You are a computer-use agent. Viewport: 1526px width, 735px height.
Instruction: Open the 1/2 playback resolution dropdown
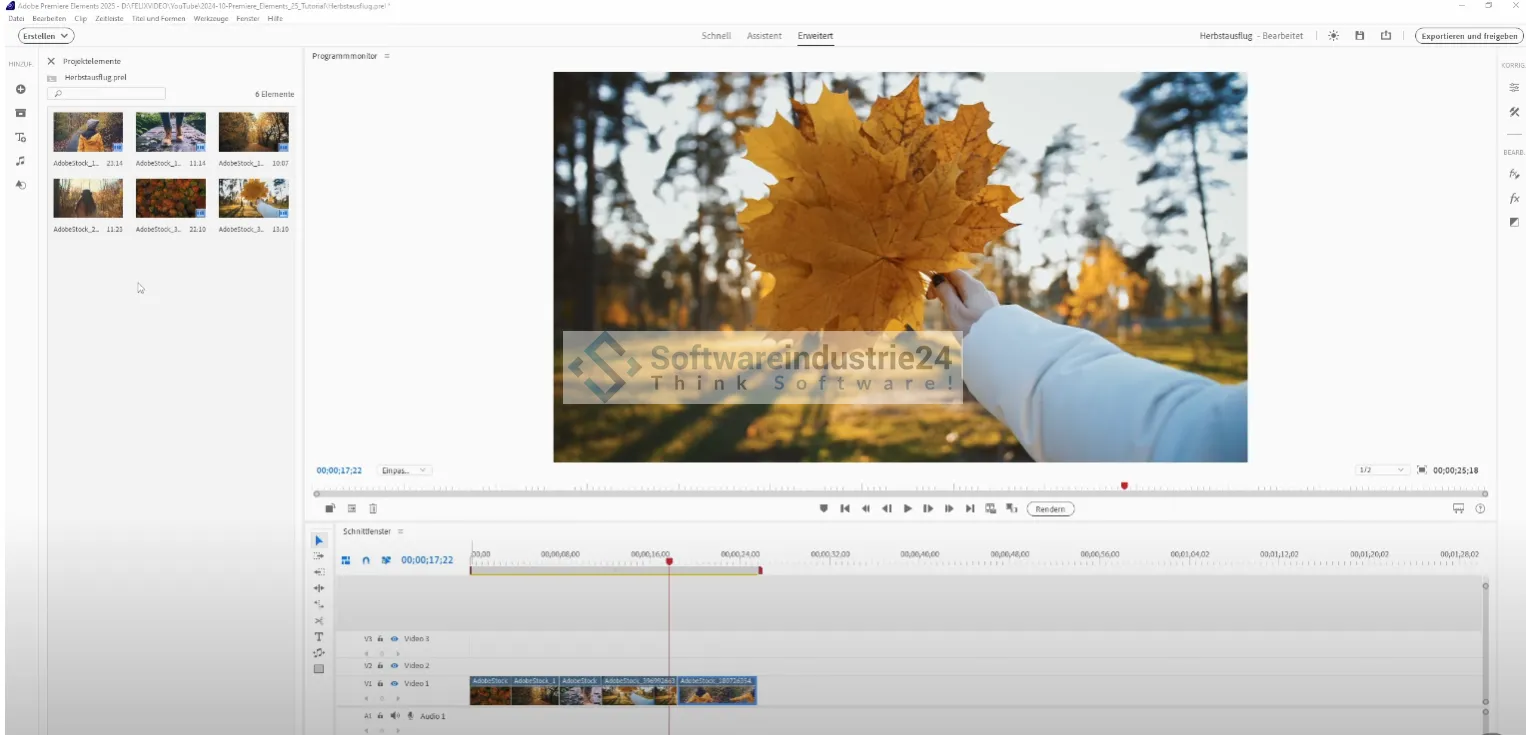tap(1382, 470)
